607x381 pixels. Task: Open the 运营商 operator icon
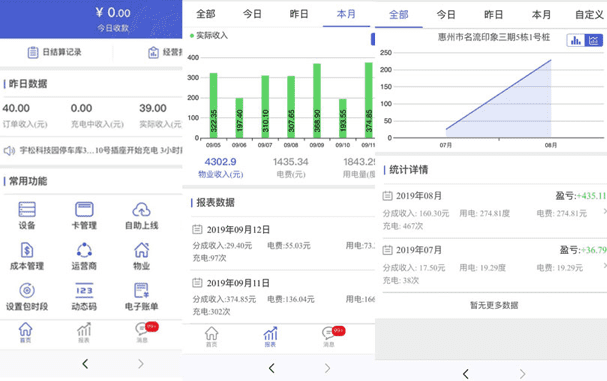pyautogui.click(x=84, y=250)
